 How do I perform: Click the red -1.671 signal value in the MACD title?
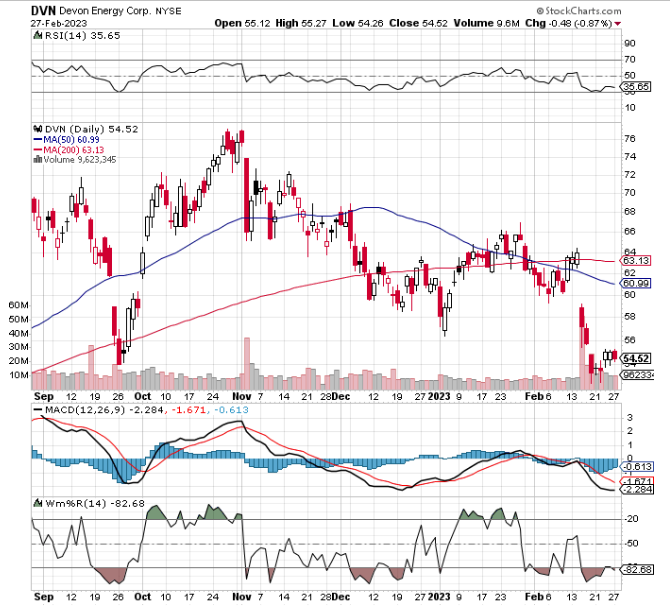190,410
